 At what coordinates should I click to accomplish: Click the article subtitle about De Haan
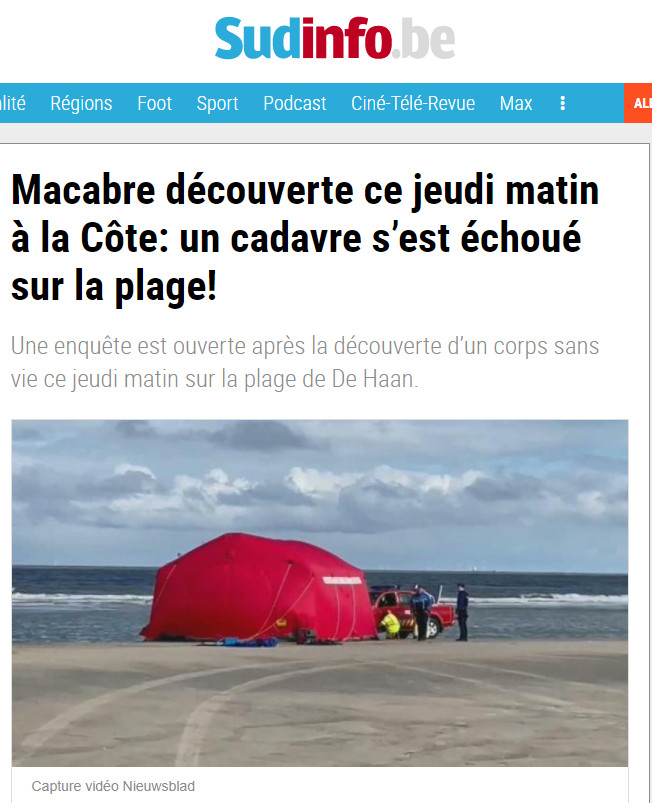tap(305, 363)
